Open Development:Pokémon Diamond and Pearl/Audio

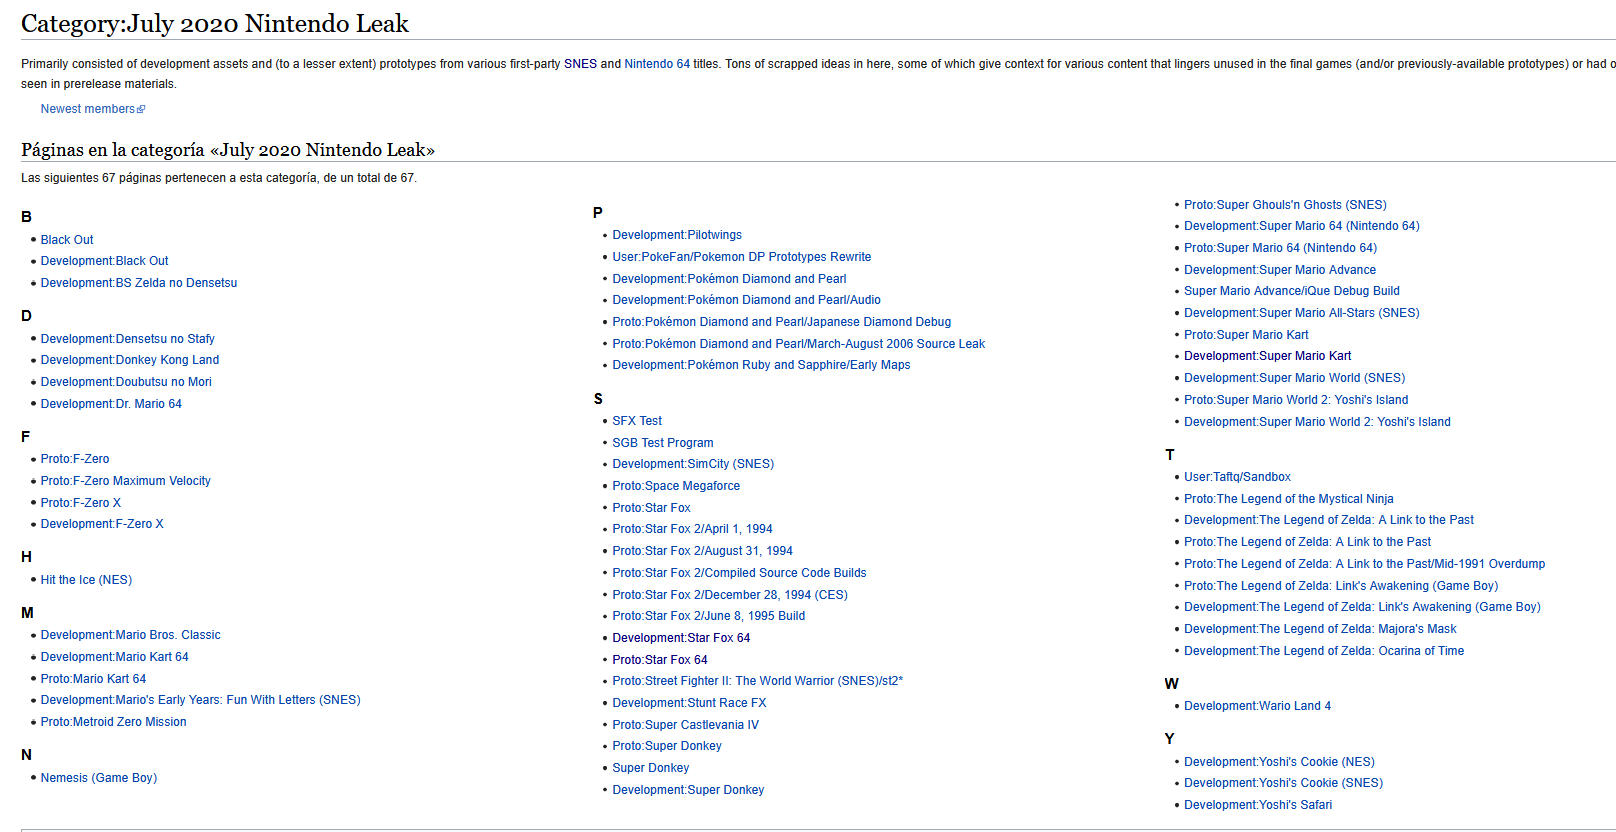click(747, 300)
